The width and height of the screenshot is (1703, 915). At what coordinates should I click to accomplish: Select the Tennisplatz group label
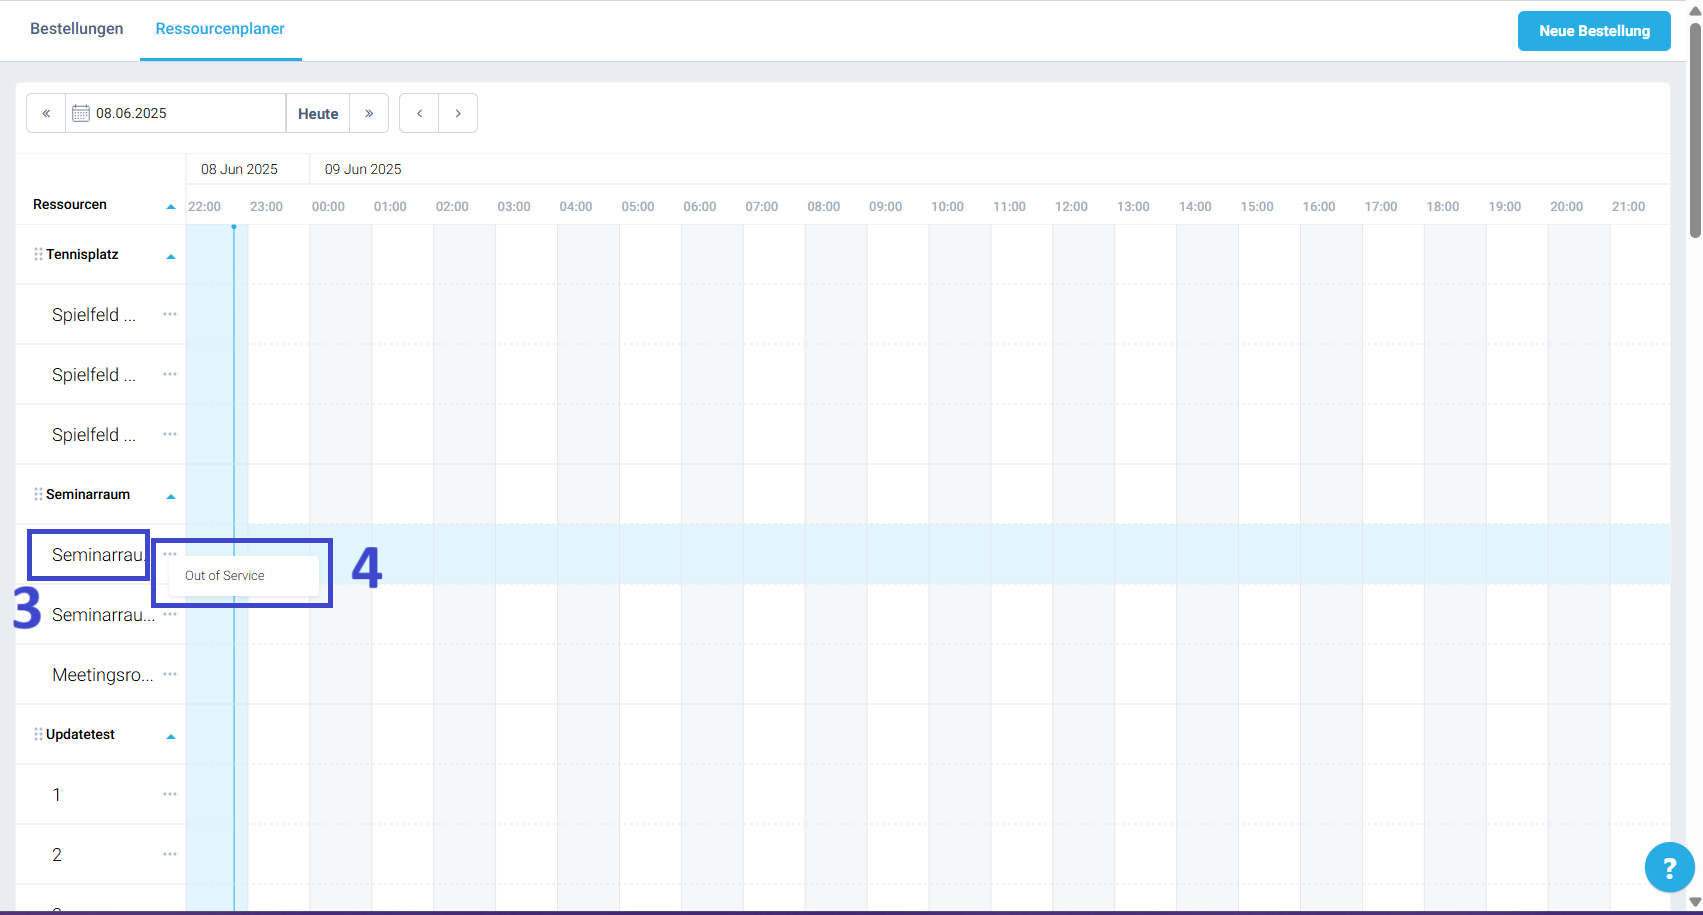[x=82, y=254]
